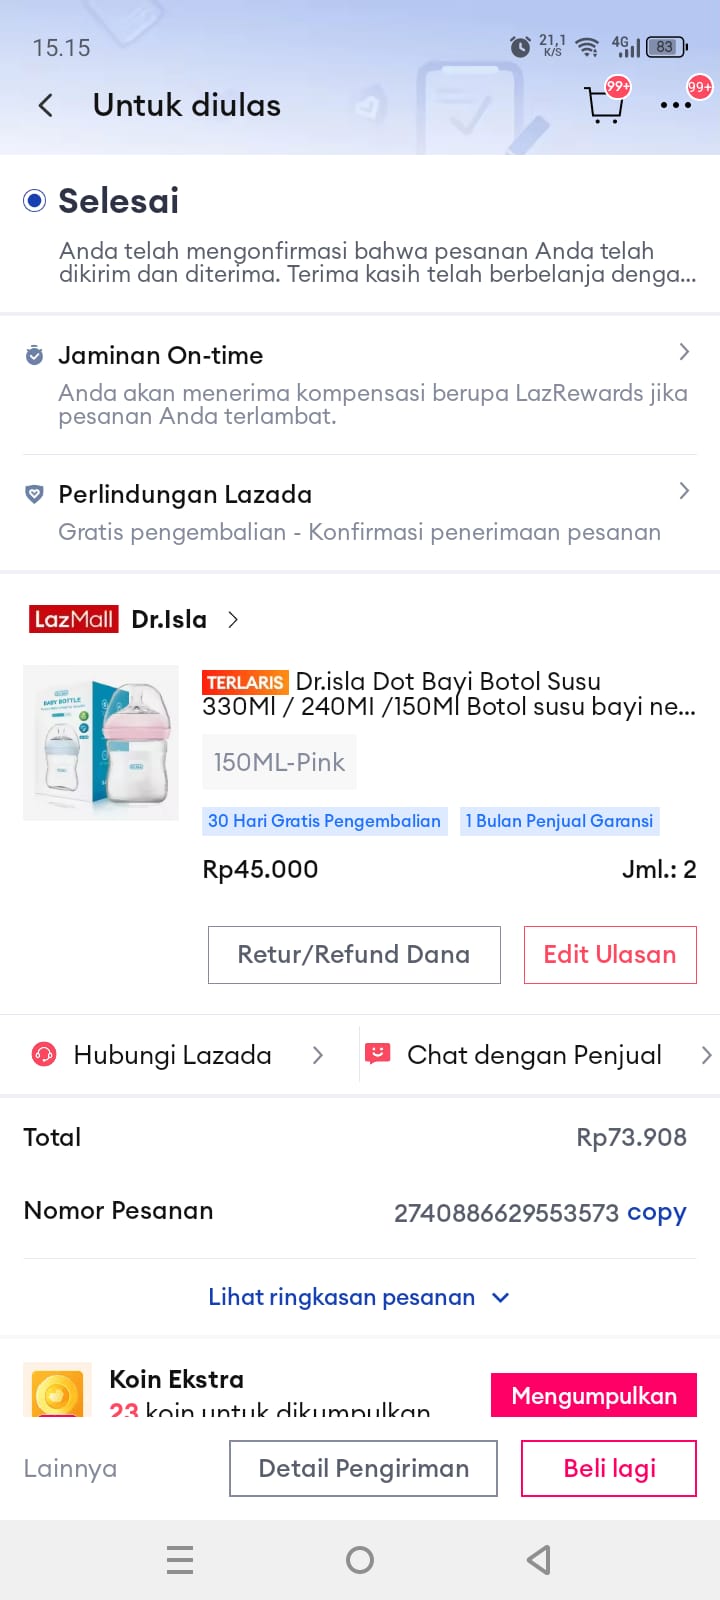
Task: Tap the Koin Ekstra coin icon
Action: (57, 1391)
